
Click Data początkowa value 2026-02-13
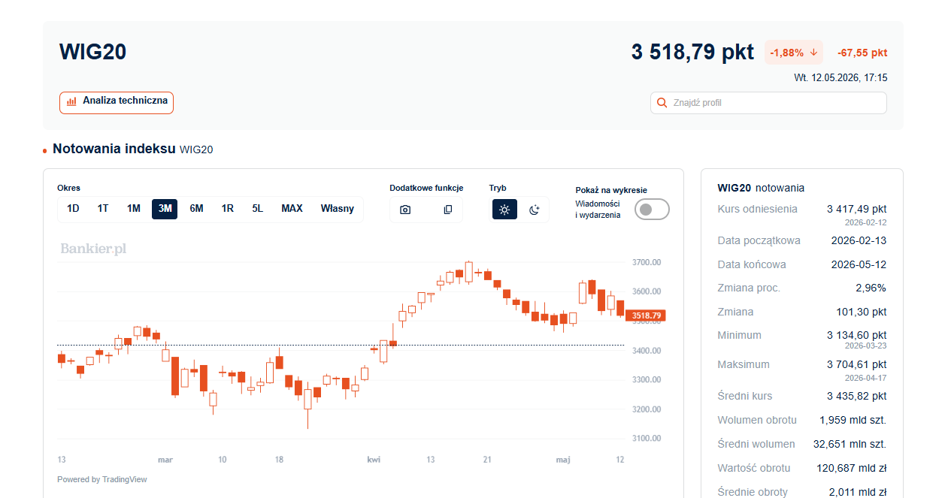(859, 241)
